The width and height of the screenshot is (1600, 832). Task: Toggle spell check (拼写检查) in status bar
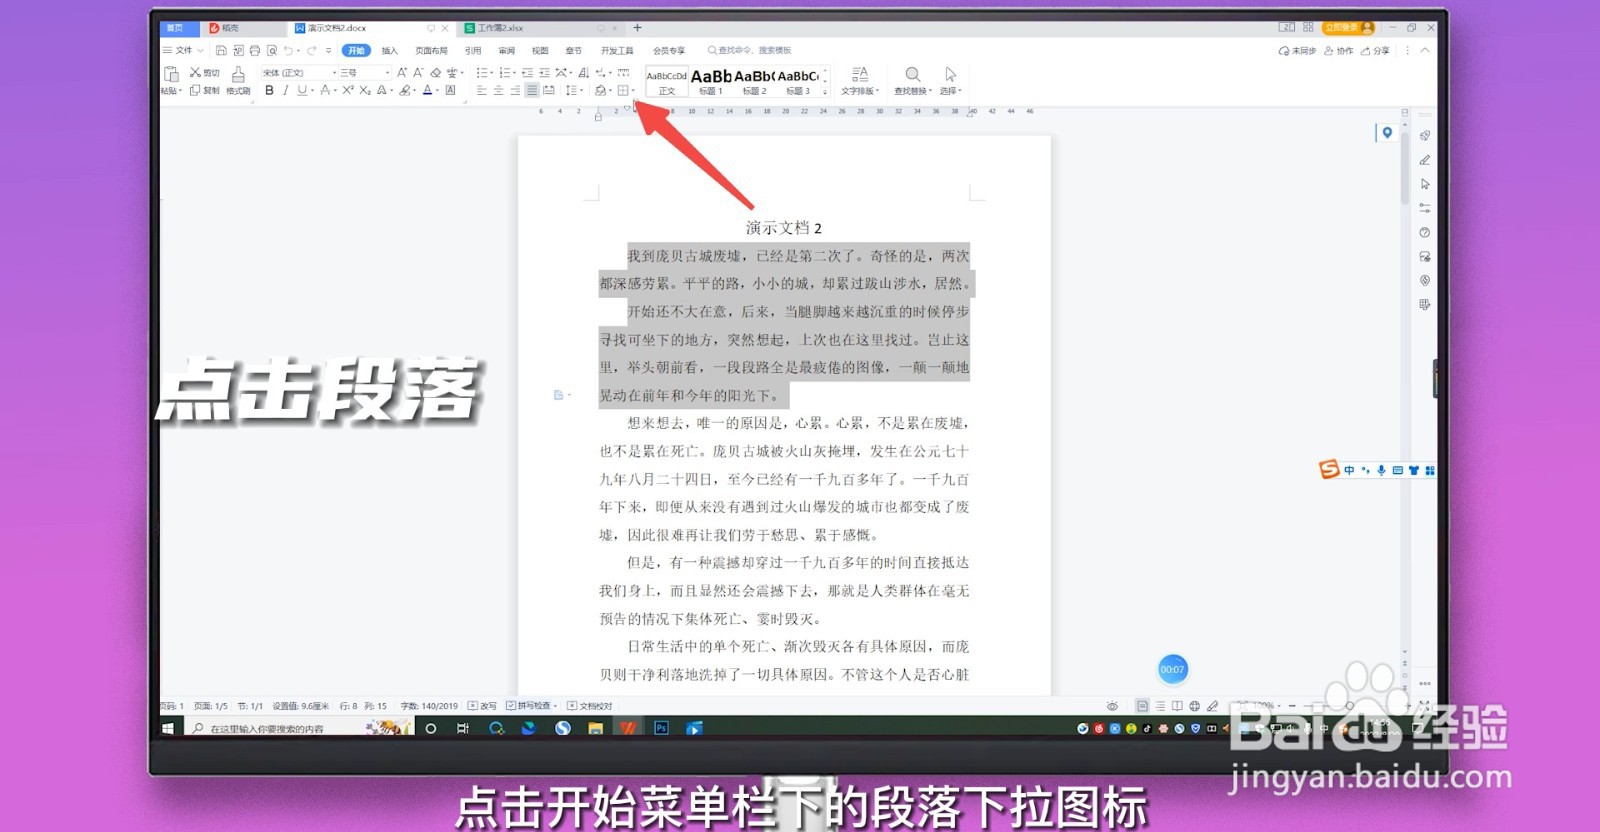tap(531, 705)
